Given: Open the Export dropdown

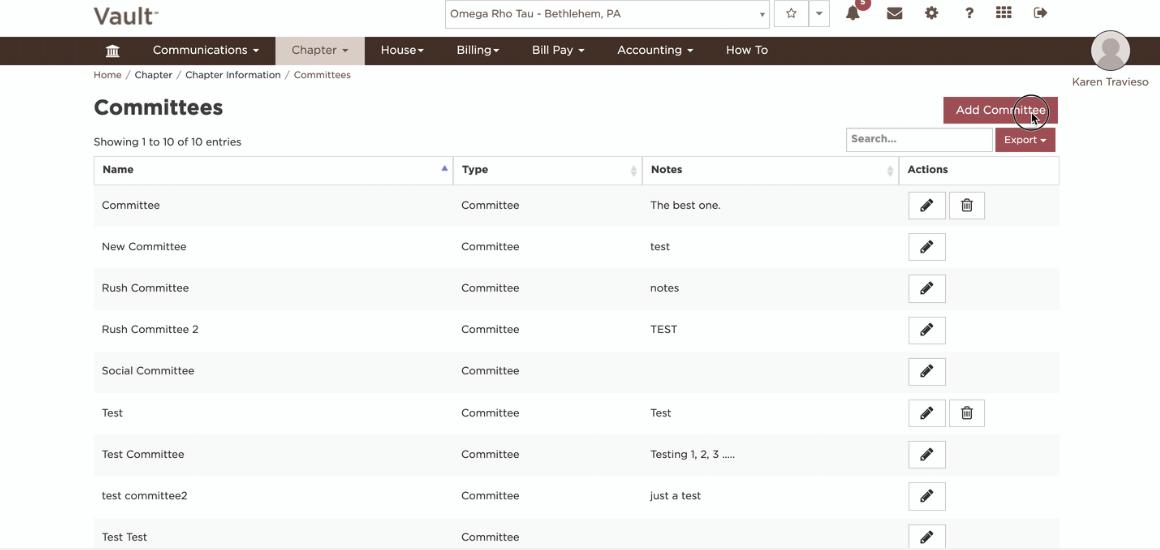Looking at the screenshot, I should coord(1025,140).
